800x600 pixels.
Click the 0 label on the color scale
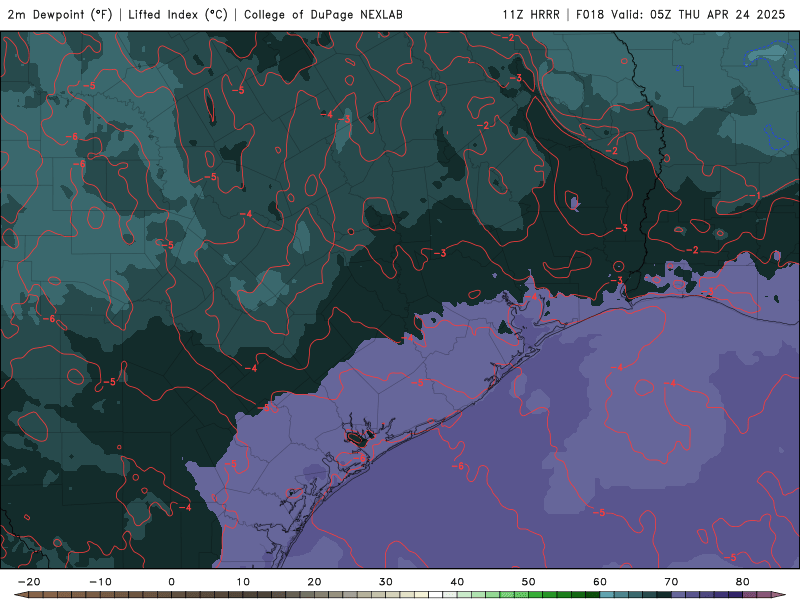click(171, 582)
